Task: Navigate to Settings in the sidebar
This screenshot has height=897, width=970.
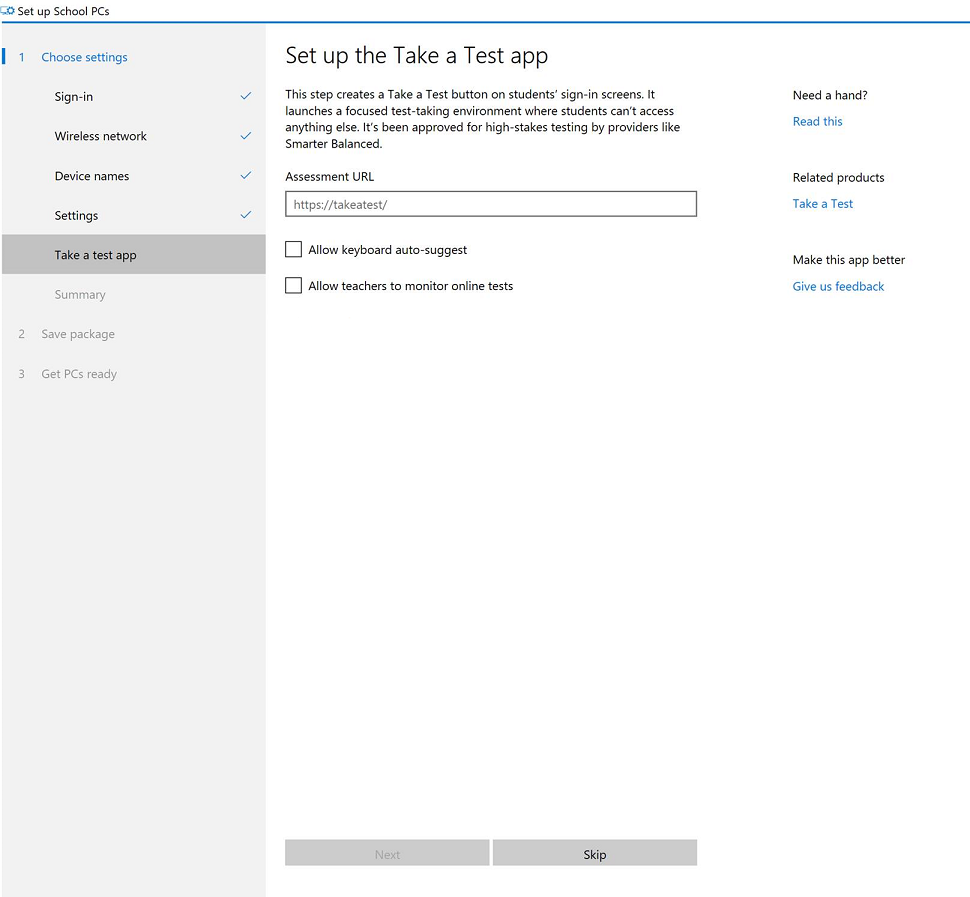Action: pos(77,216)
